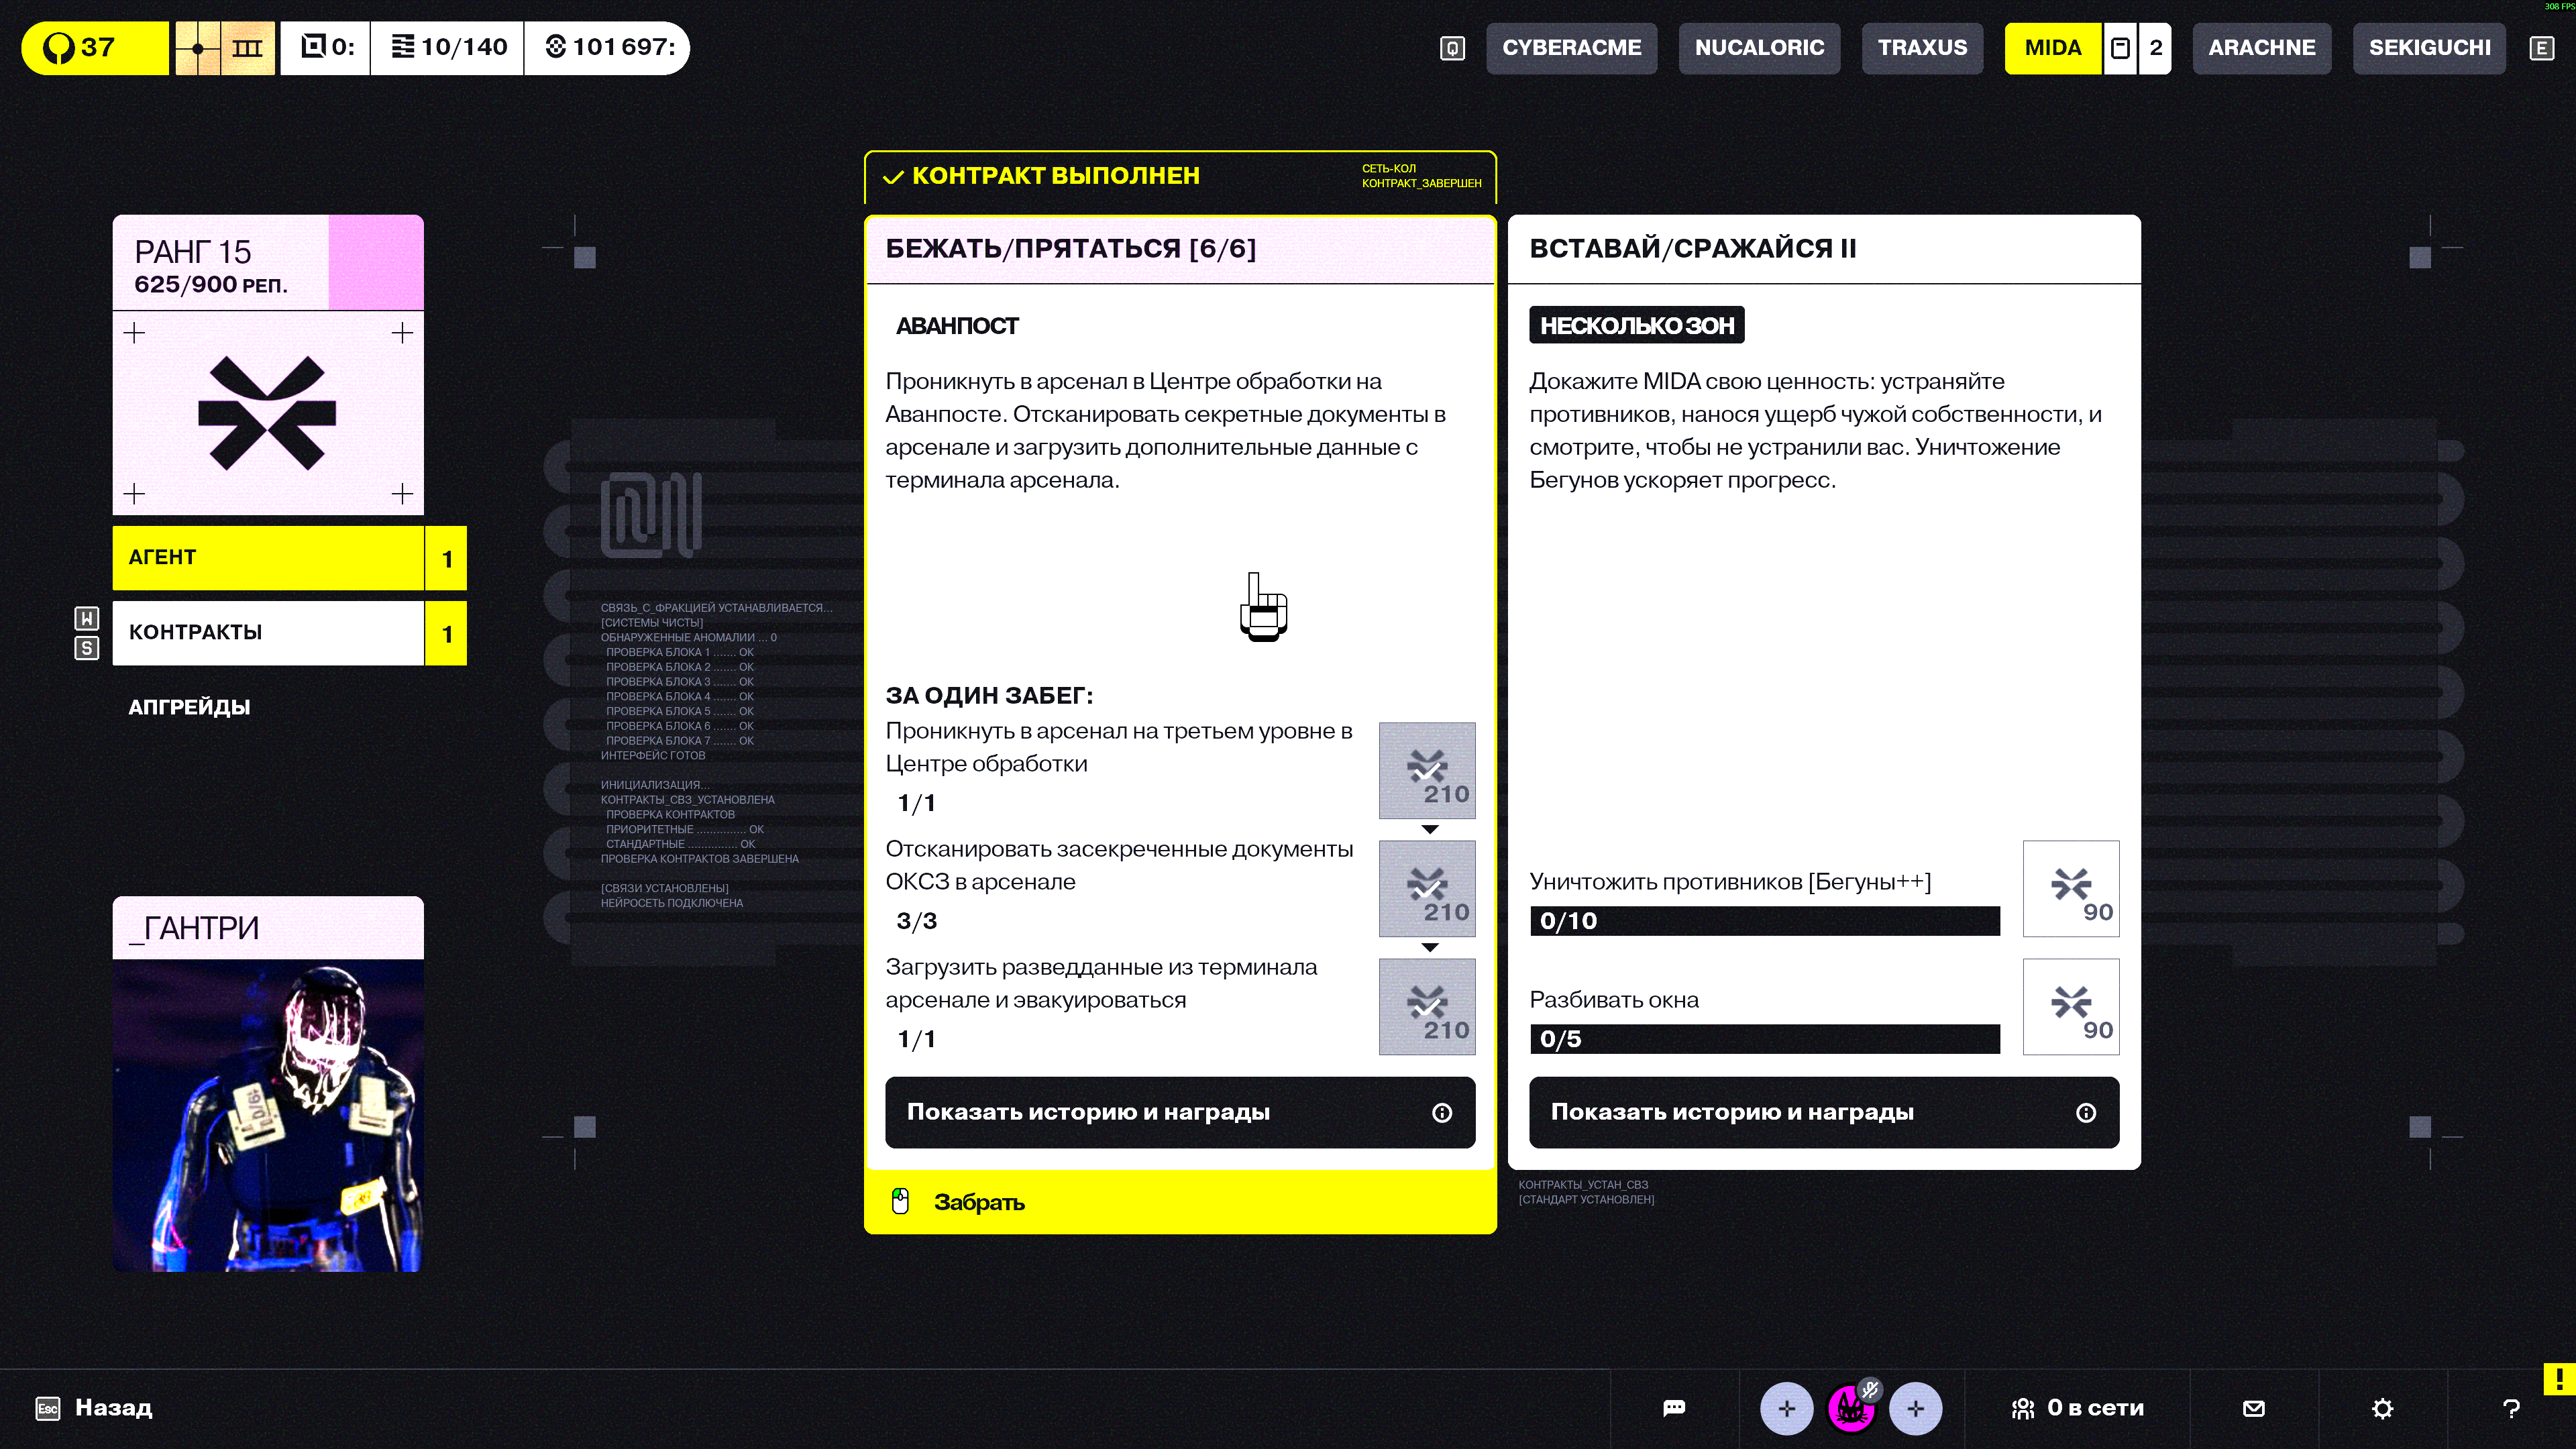The height and width of the screenshot is (1449, 2576).
Task: Open the mail envelope icon
Action: click(2254, 1408)
